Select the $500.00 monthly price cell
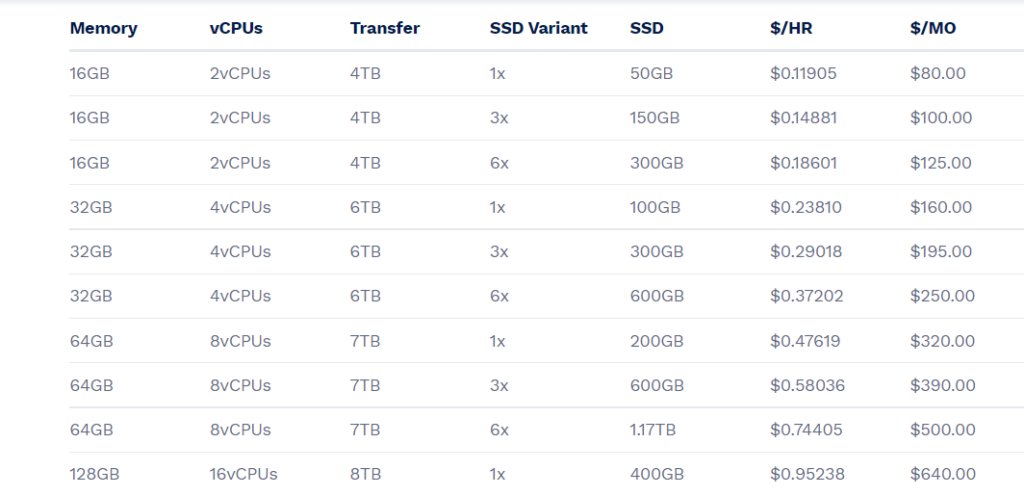Screen dimensions: 1024x496 943,430
